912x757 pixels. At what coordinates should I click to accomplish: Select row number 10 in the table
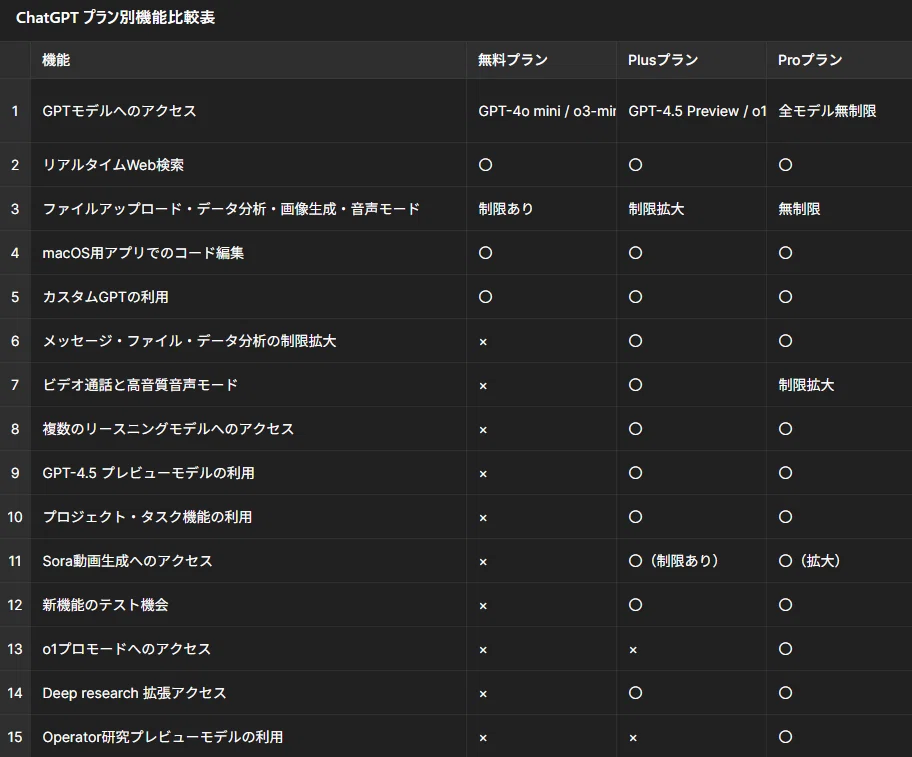(x=15, y=517)
